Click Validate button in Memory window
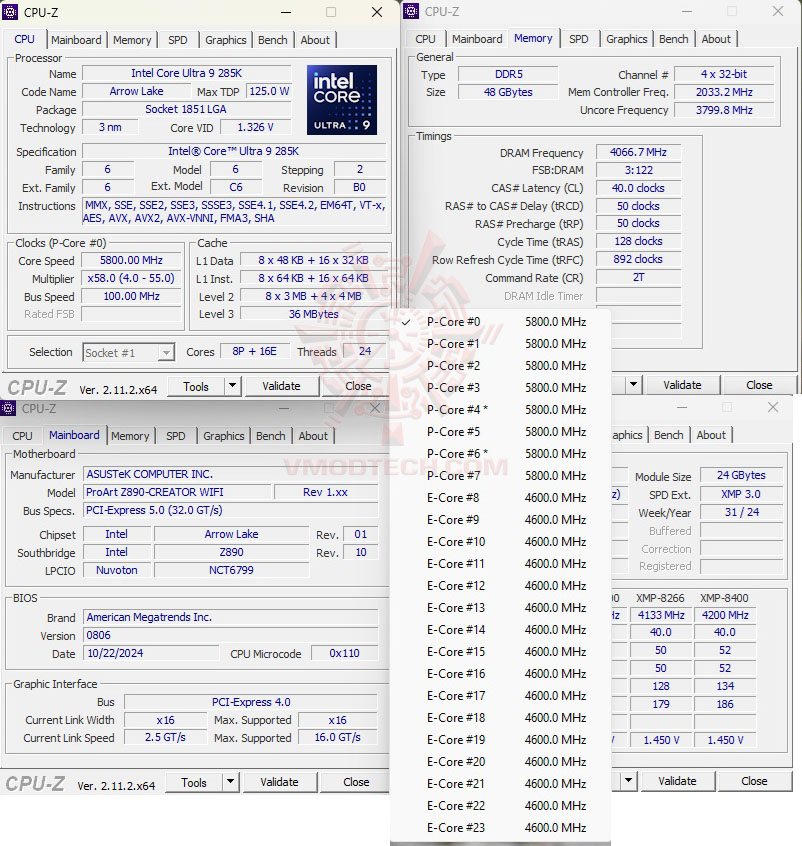Image resolution: width=802 pixels, height=846 pixels. (682, 385)
